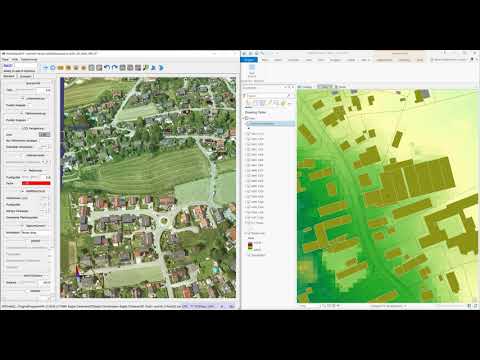Activate the highlighted map view tab in ArcGIS Pro
The image size is (480, 360).
324,87
